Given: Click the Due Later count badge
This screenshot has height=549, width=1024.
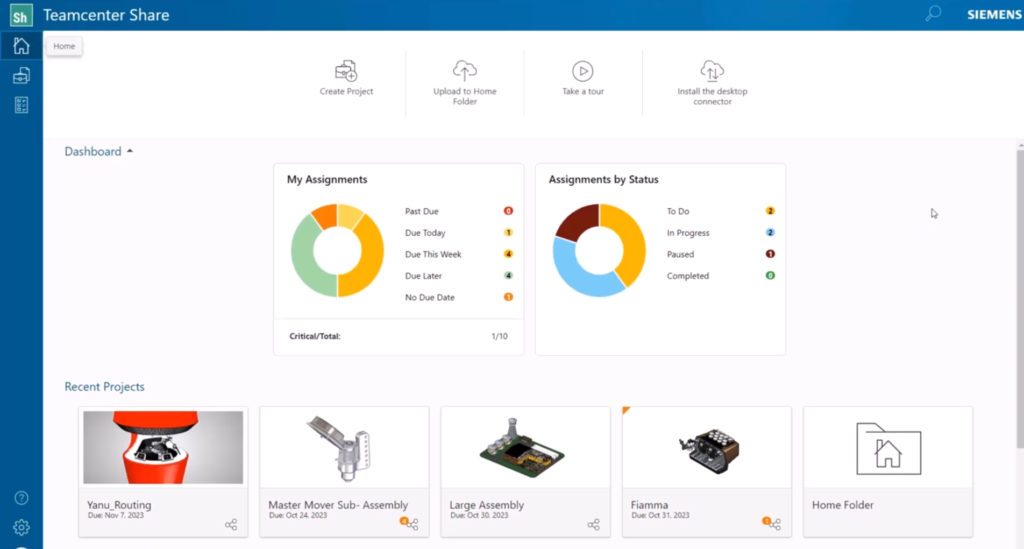Looking at the screenshot, I should click(508, 275).
